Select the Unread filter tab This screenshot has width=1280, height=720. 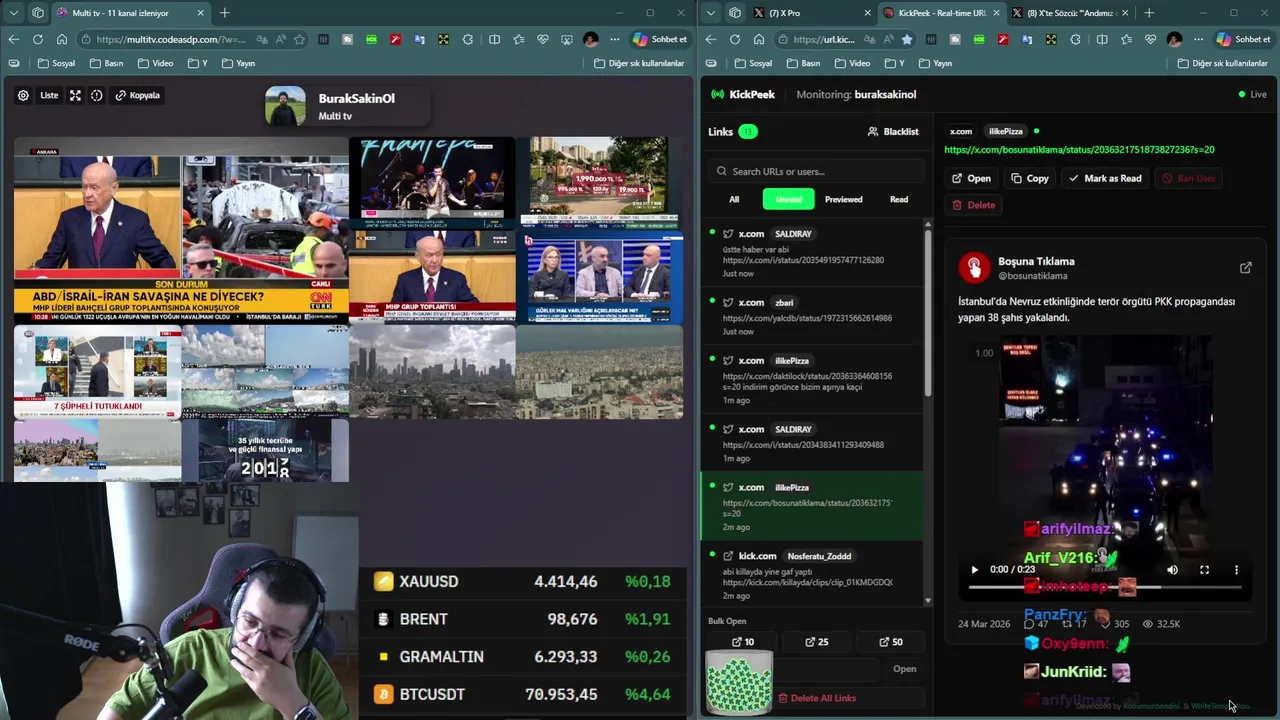789,199
